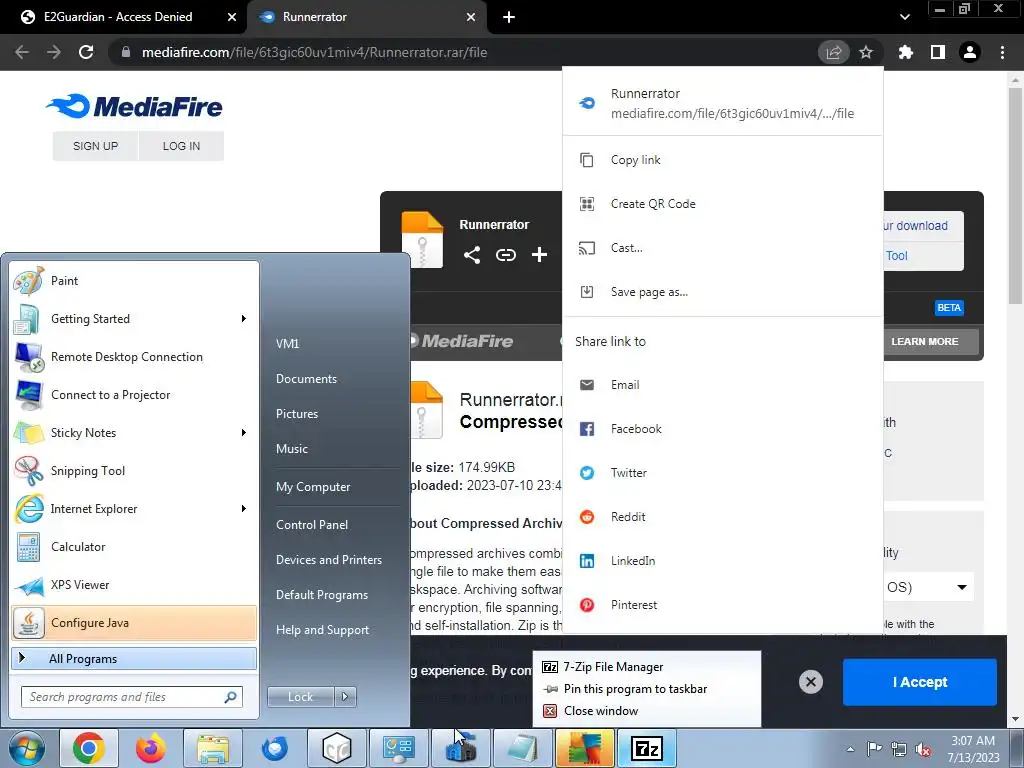Screen dimensions: 1024x768
Task: Open Control Panel from the Start menu
Action: 312,524
